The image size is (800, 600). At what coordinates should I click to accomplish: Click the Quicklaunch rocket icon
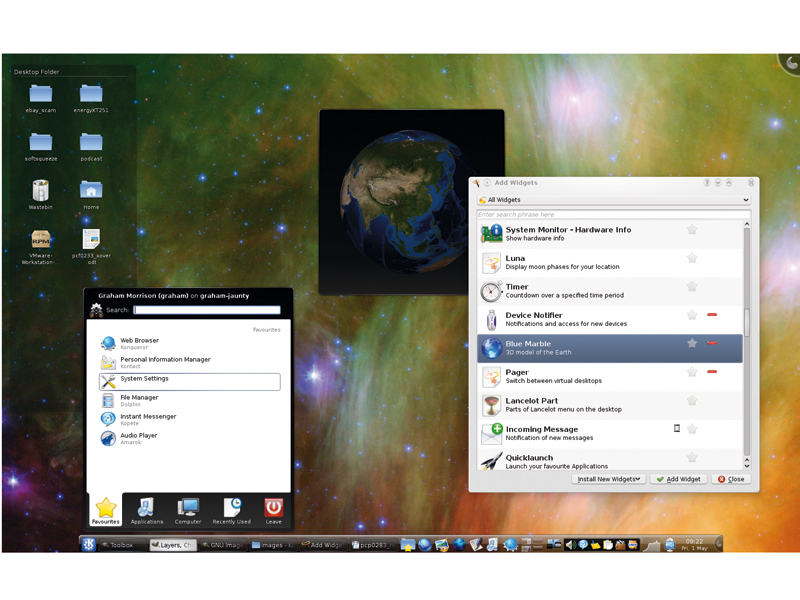491,461
